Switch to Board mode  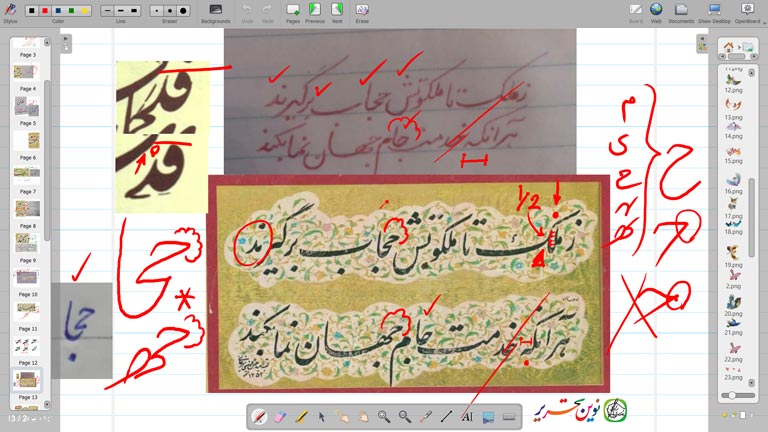pos(636,11)
